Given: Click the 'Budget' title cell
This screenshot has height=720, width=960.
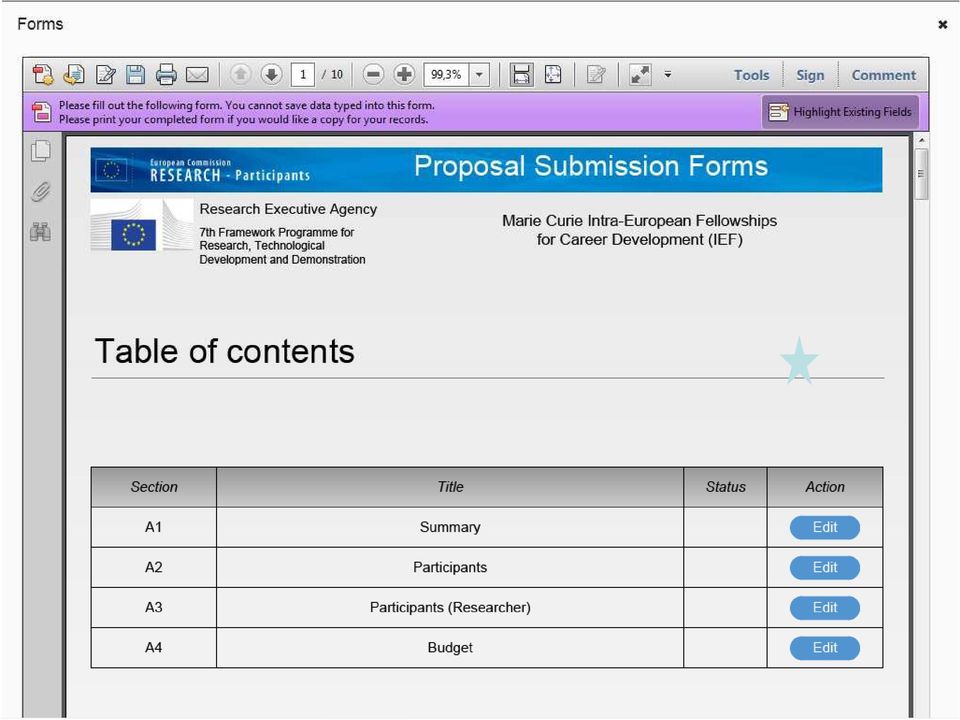Looking at the screenshot, I should coord(450,648).
